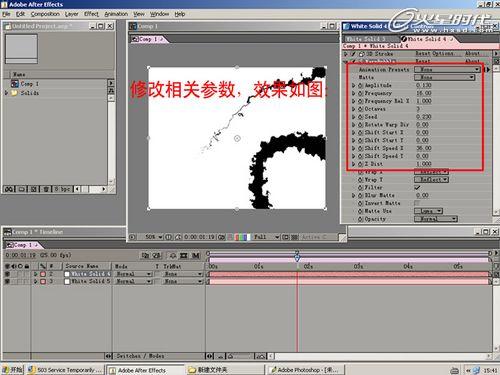Click Reset Options for 3D Stroke
Image resolution: width=500 pixels, height=375 pixels.
[x=434, y=54]
